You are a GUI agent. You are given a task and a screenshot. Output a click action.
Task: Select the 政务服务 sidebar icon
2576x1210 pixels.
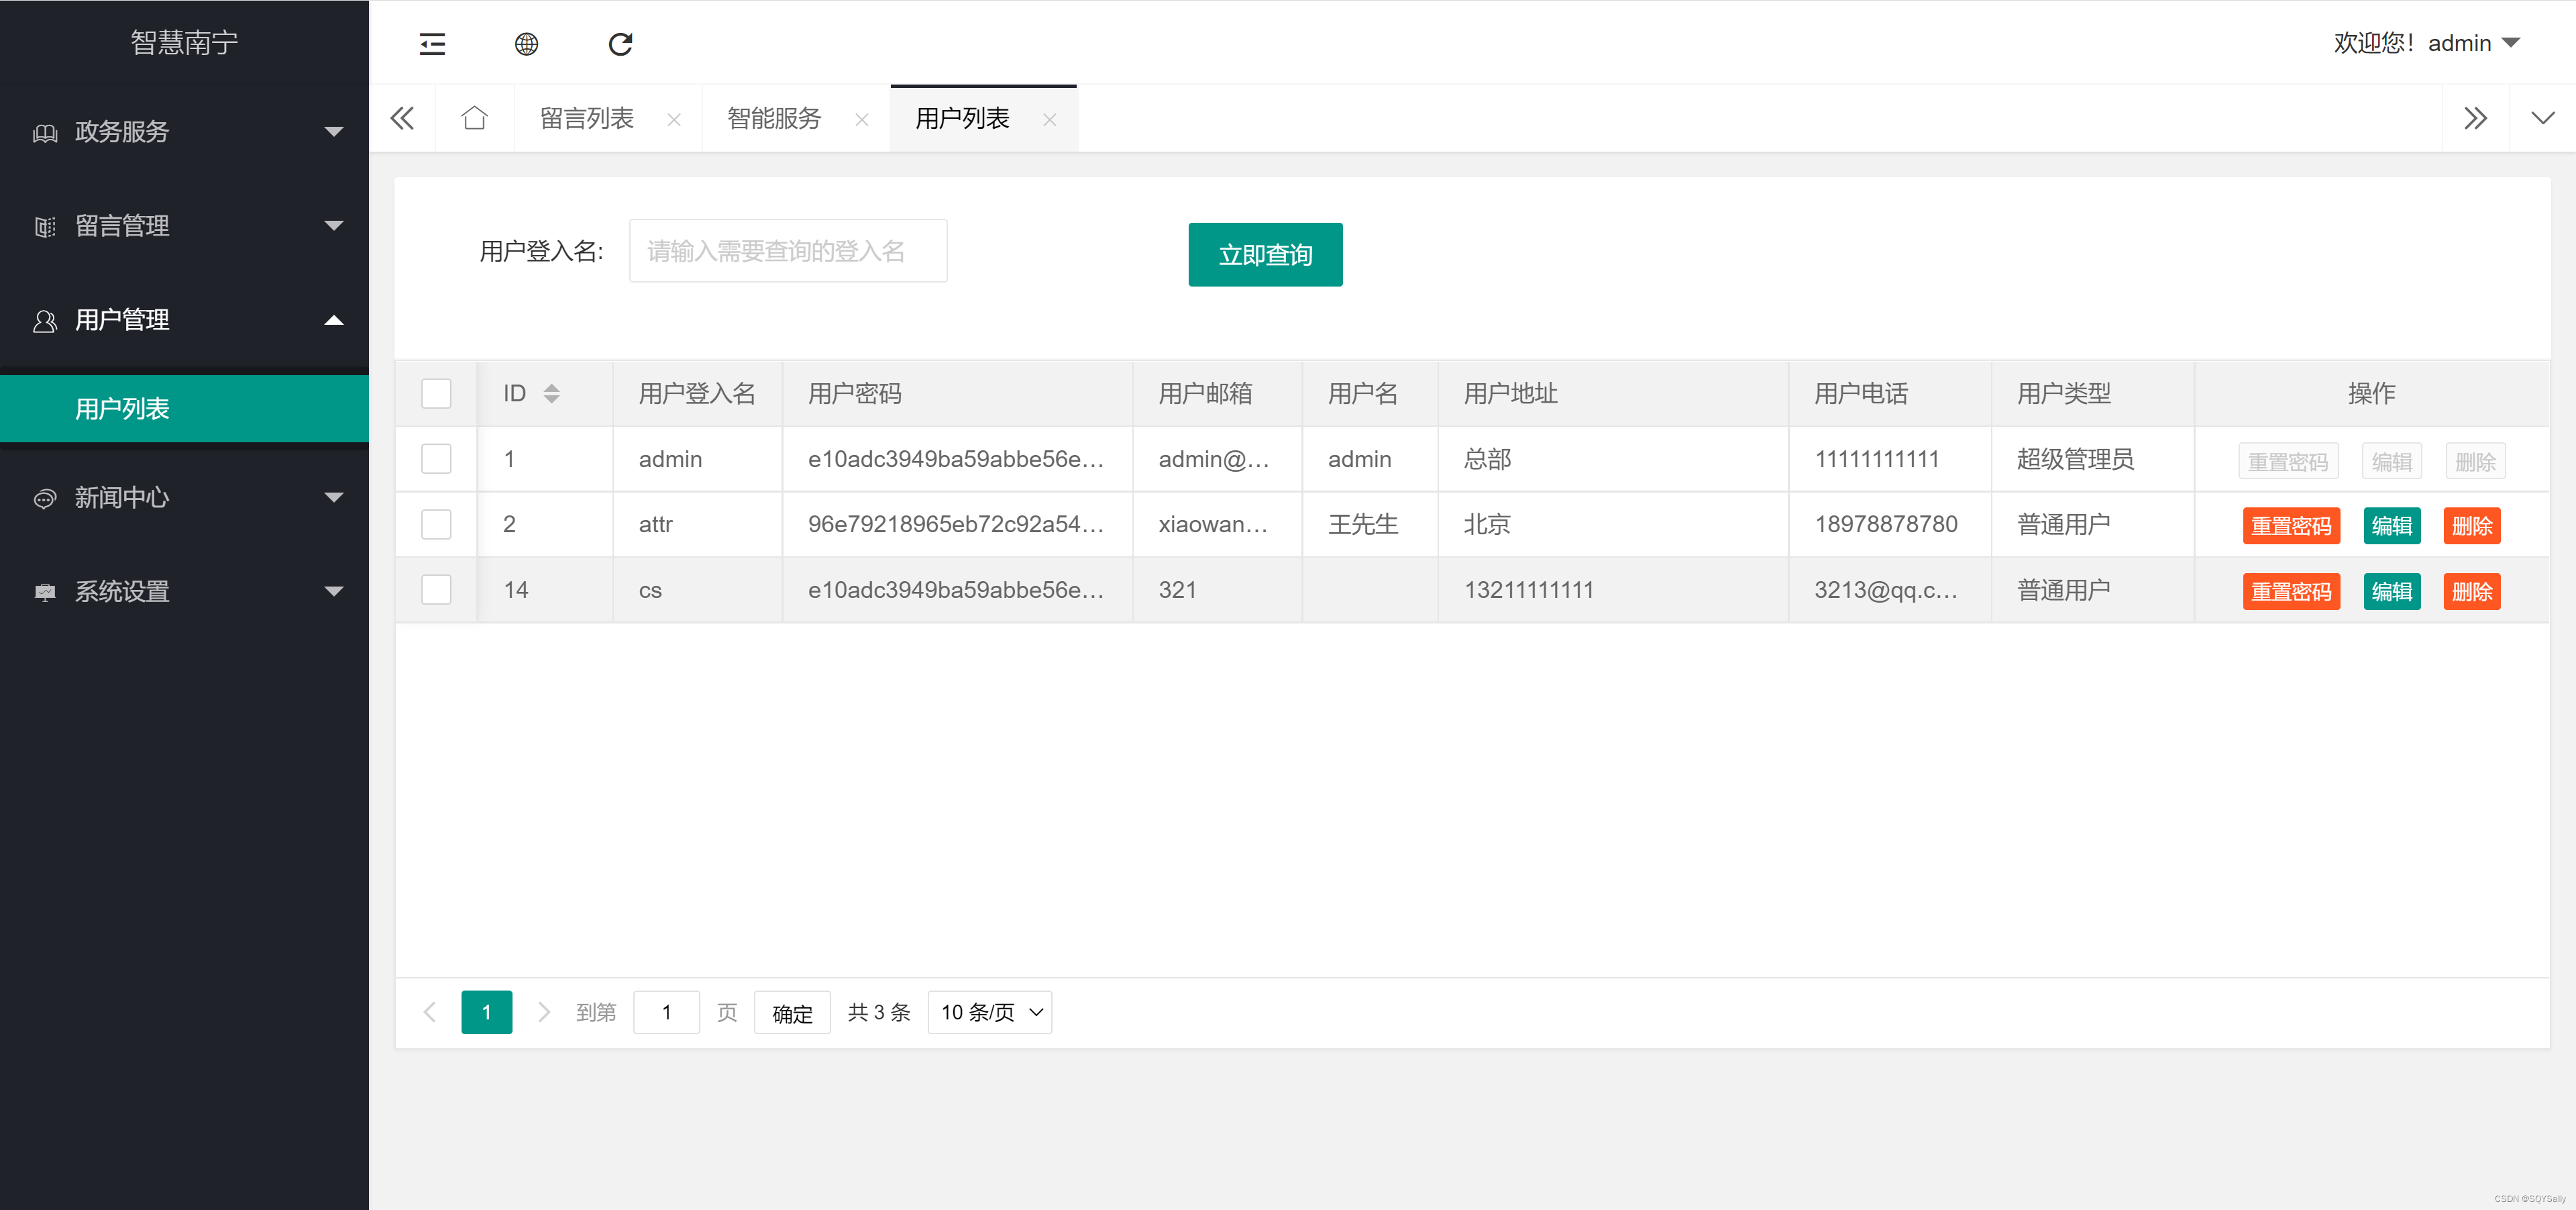[44, 132]
